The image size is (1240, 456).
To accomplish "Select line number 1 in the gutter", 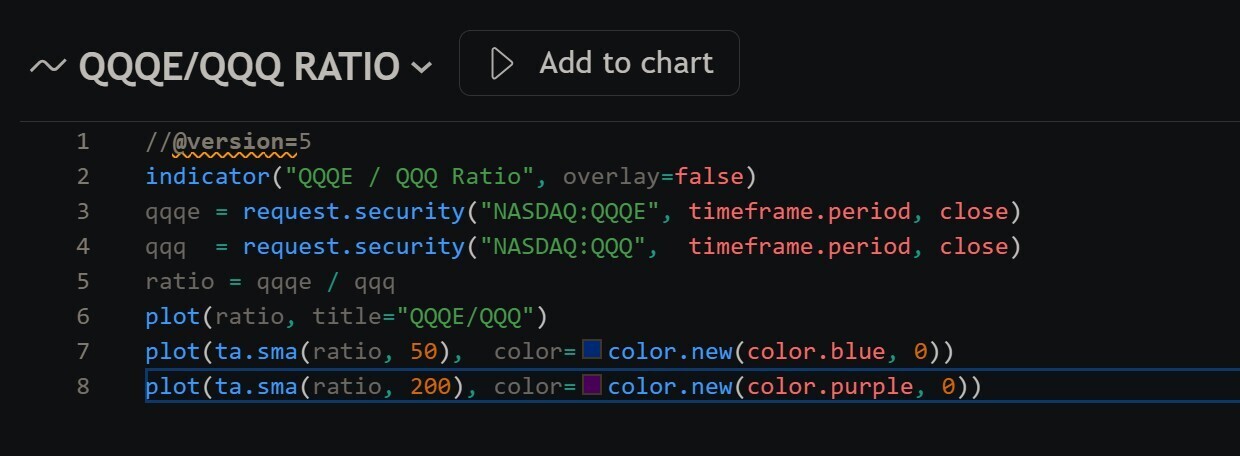I will [x=82, y=142].
